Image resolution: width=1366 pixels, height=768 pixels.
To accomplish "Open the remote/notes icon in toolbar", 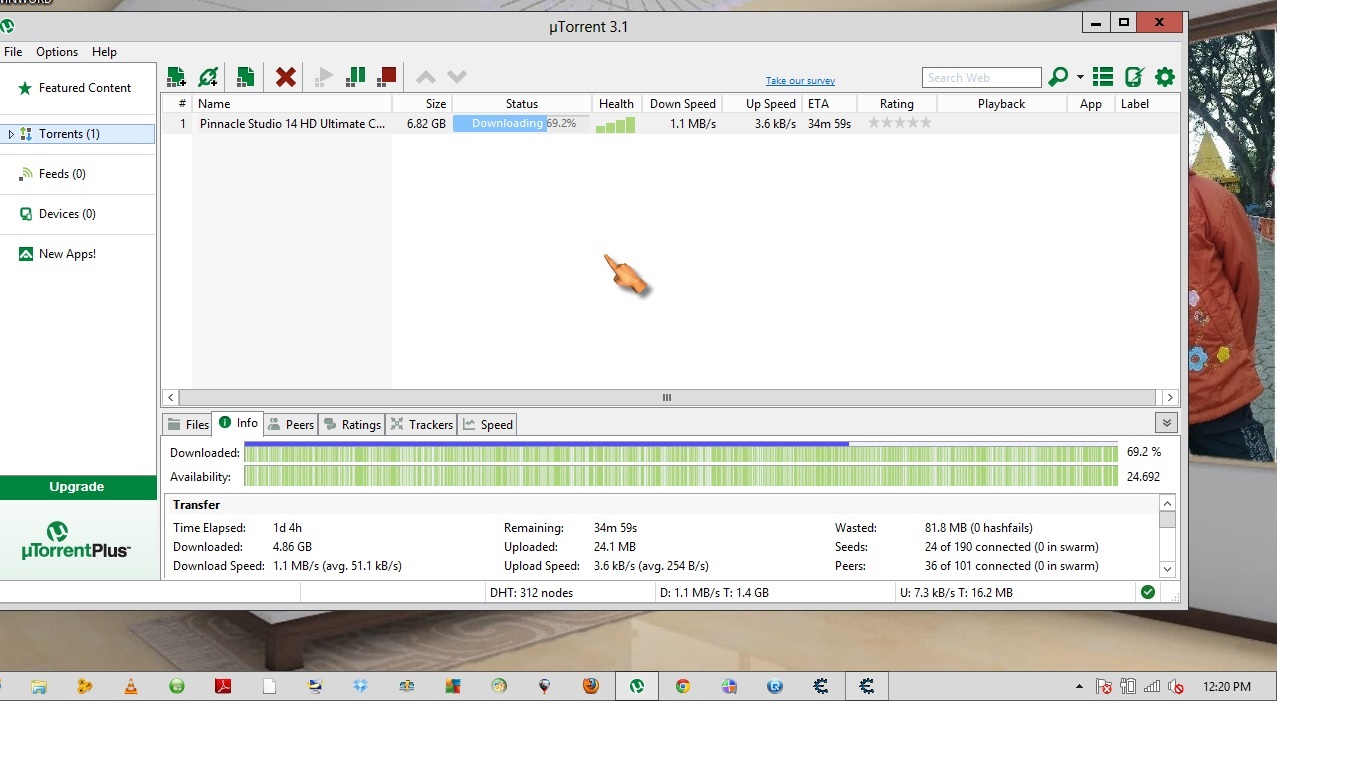I will pos(1134,77).
